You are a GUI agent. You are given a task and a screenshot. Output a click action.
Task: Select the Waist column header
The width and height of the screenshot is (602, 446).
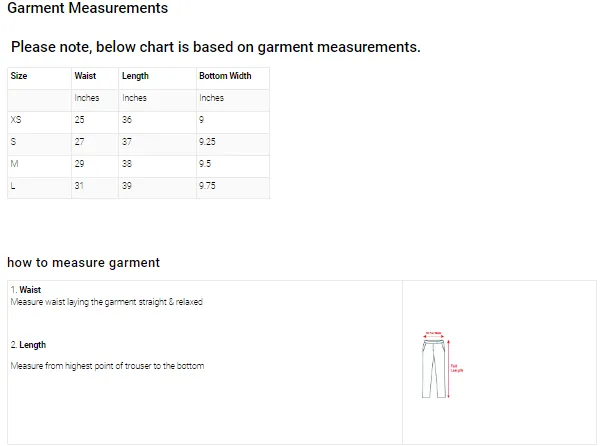click(85, 76)
